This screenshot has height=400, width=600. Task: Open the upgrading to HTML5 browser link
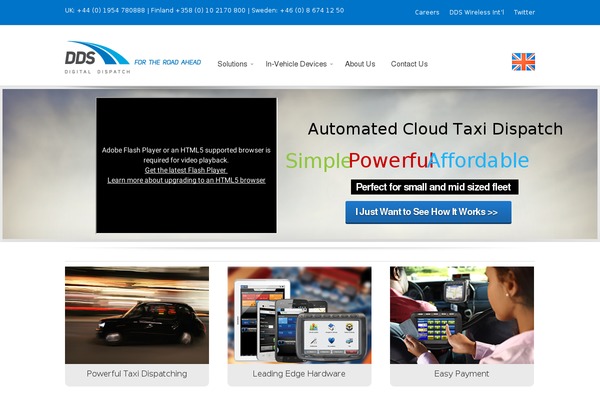point(186,180)
